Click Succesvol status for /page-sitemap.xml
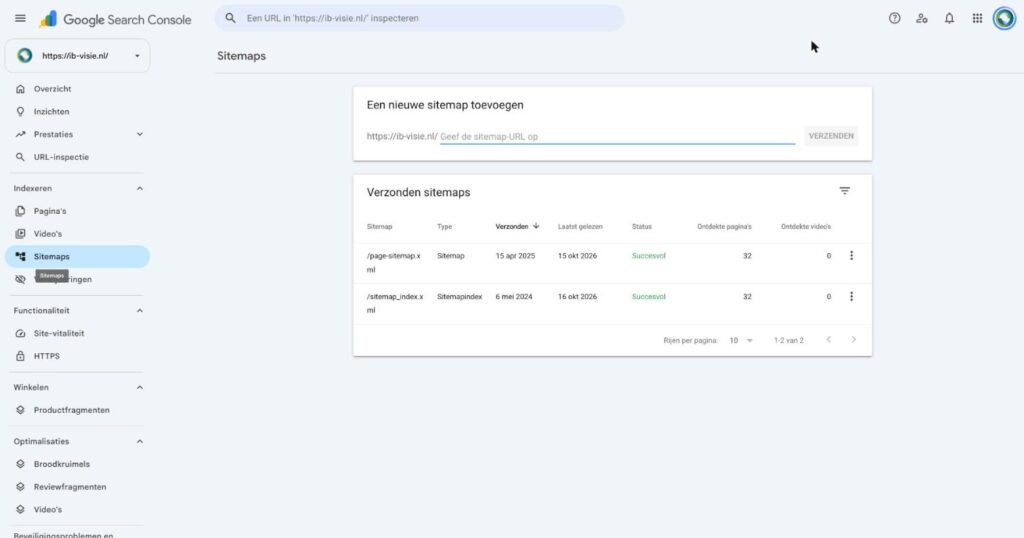1024x538 pixels. 648,256
